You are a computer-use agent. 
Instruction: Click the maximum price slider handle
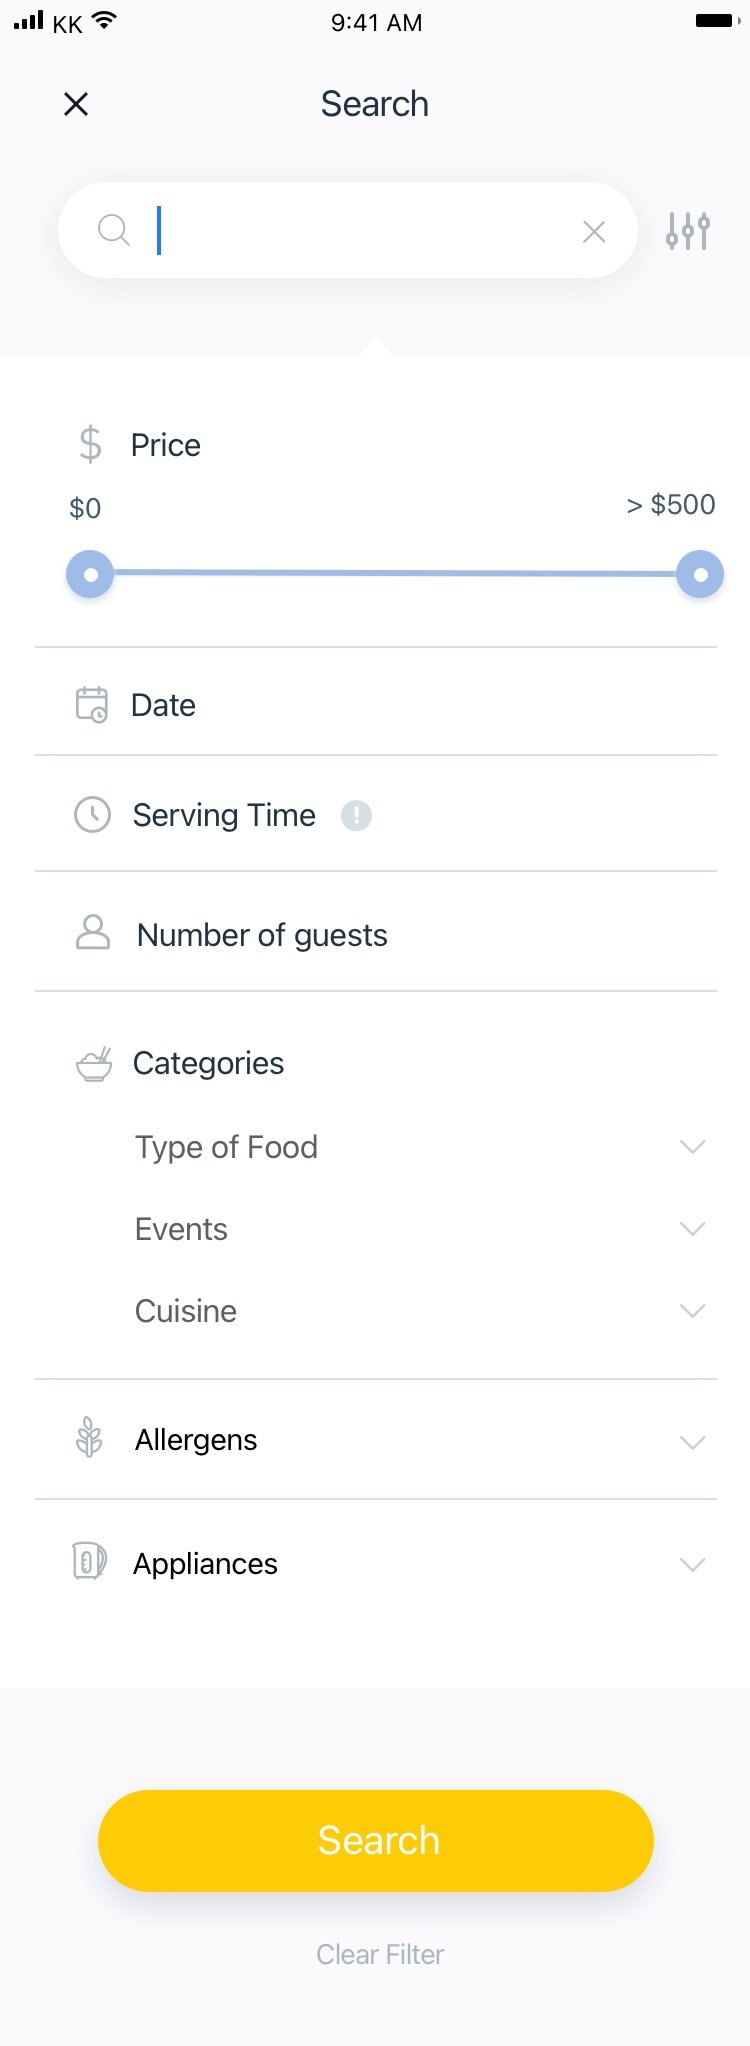click(x=700, y=574)
